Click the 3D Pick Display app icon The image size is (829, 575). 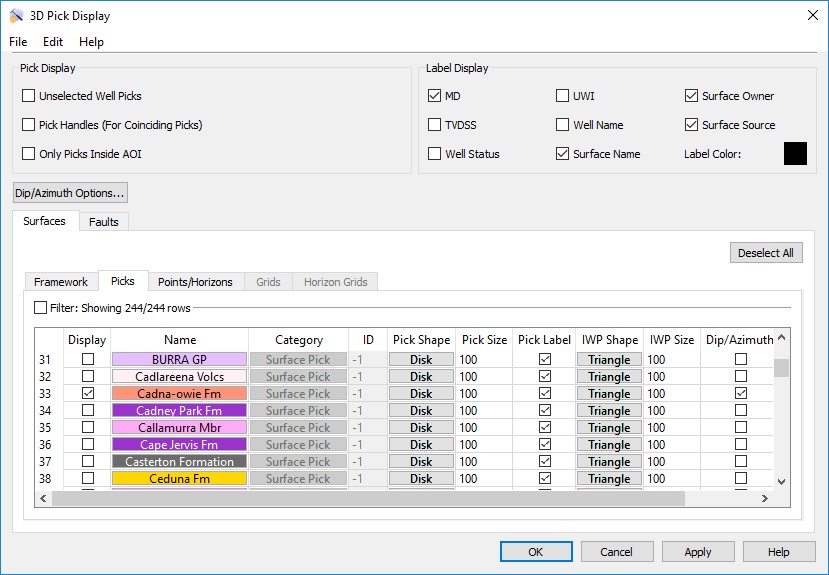tap(16, 15)
